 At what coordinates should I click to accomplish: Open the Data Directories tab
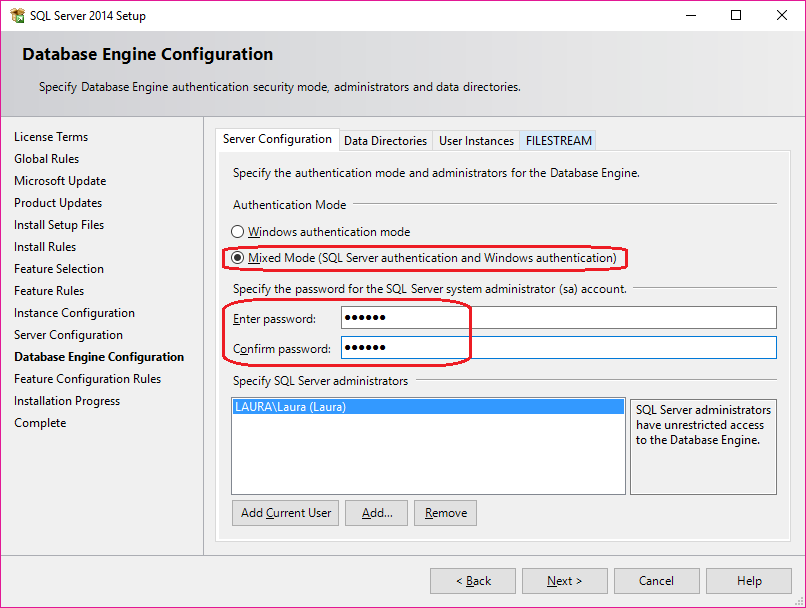386,141
